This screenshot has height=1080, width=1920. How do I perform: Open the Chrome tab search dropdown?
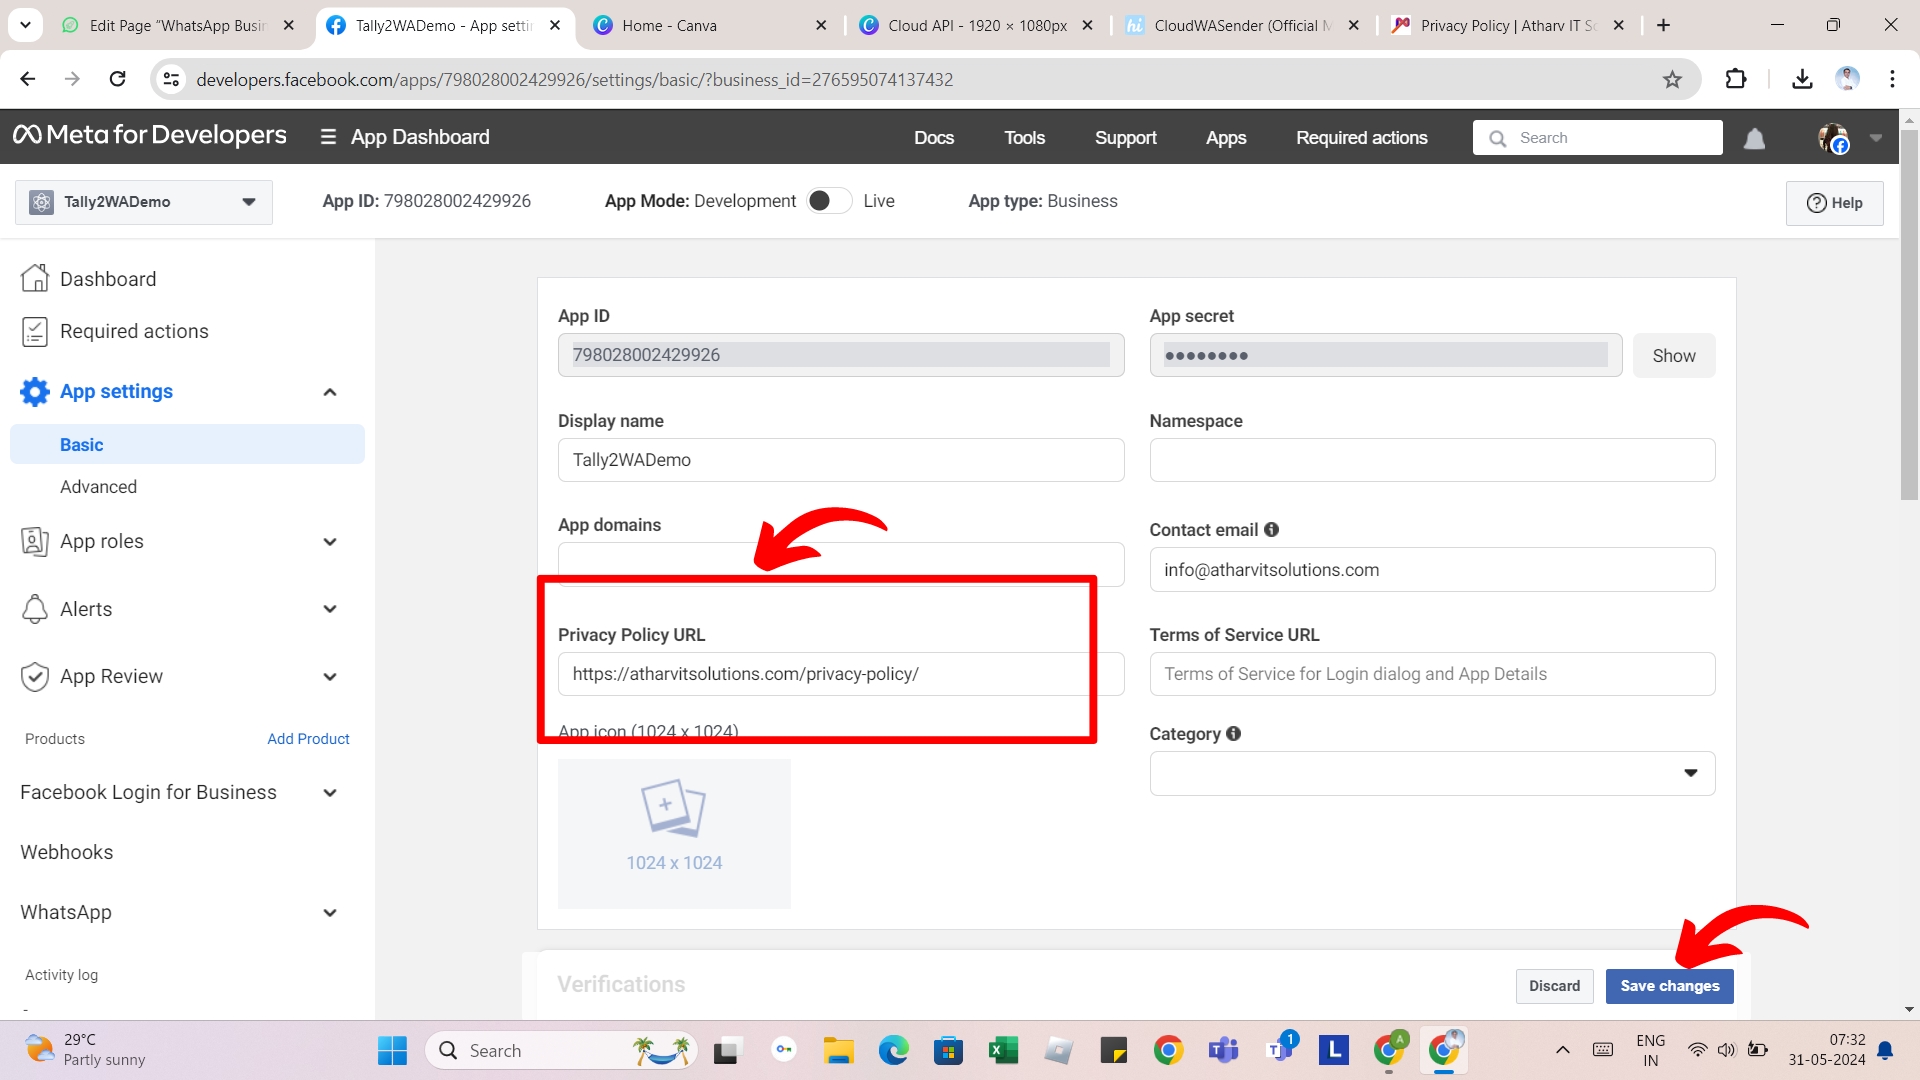pos(25,25)
